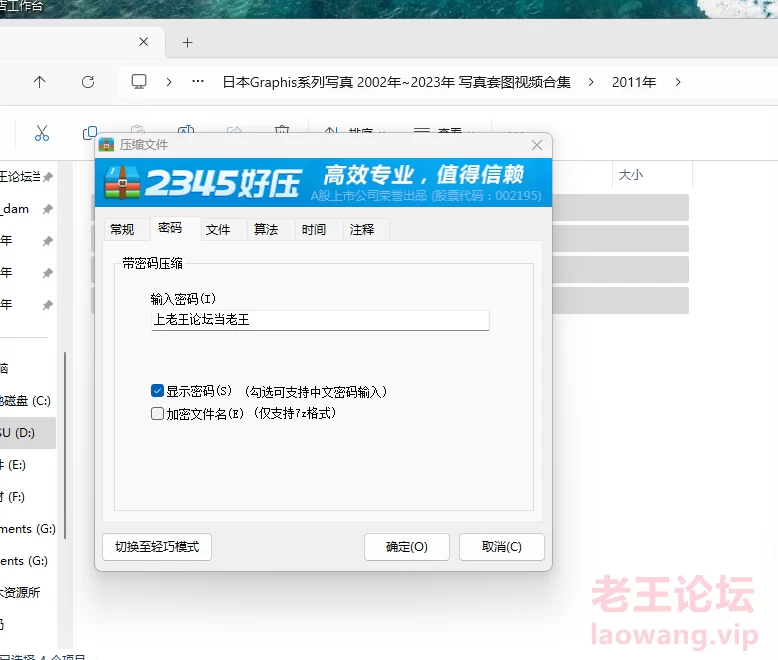Click the 2011年 breadcrumb
778x660 pixels.
(634, 82)
